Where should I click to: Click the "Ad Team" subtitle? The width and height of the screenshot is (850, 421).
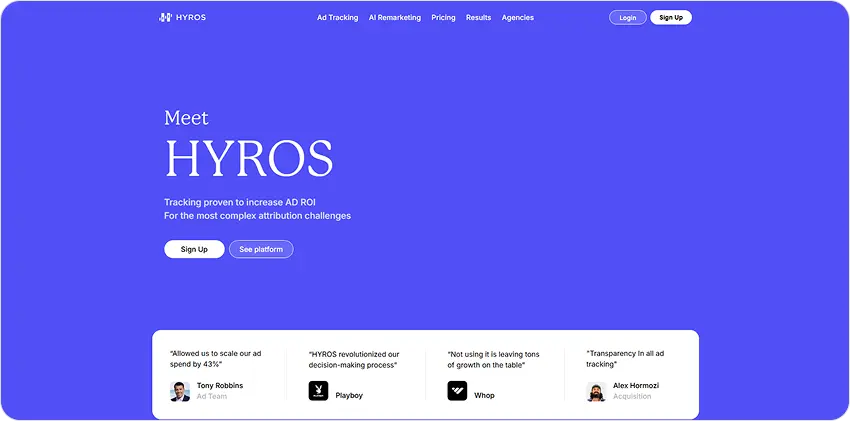(211, 396)
